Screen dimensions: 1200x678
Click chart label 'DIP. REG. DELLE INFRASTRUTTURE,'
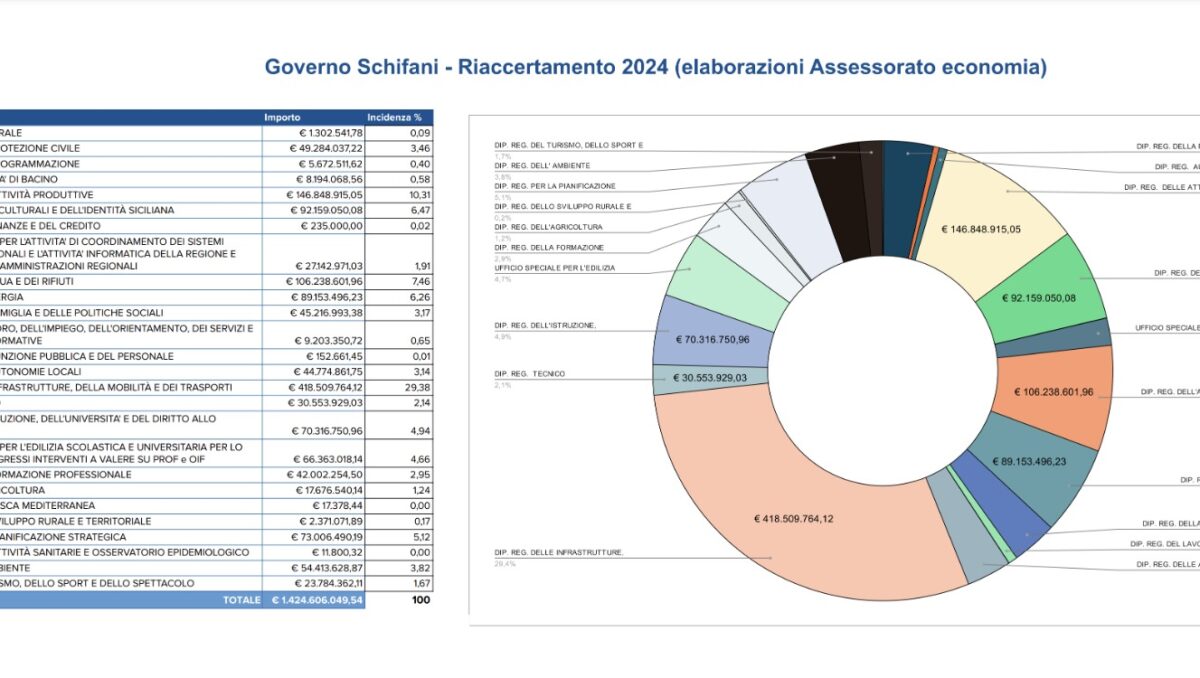pos(559,552)
